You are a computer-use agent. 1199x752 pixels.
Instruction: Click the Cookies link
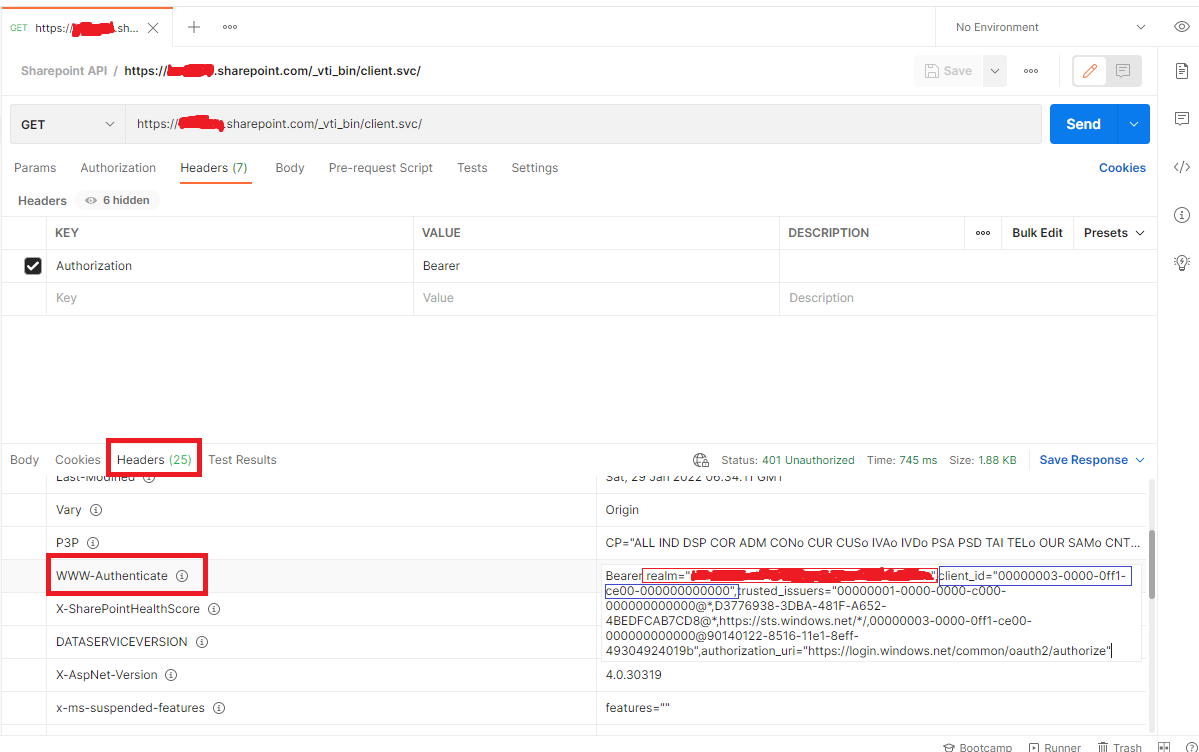[x=1122, y=168]
